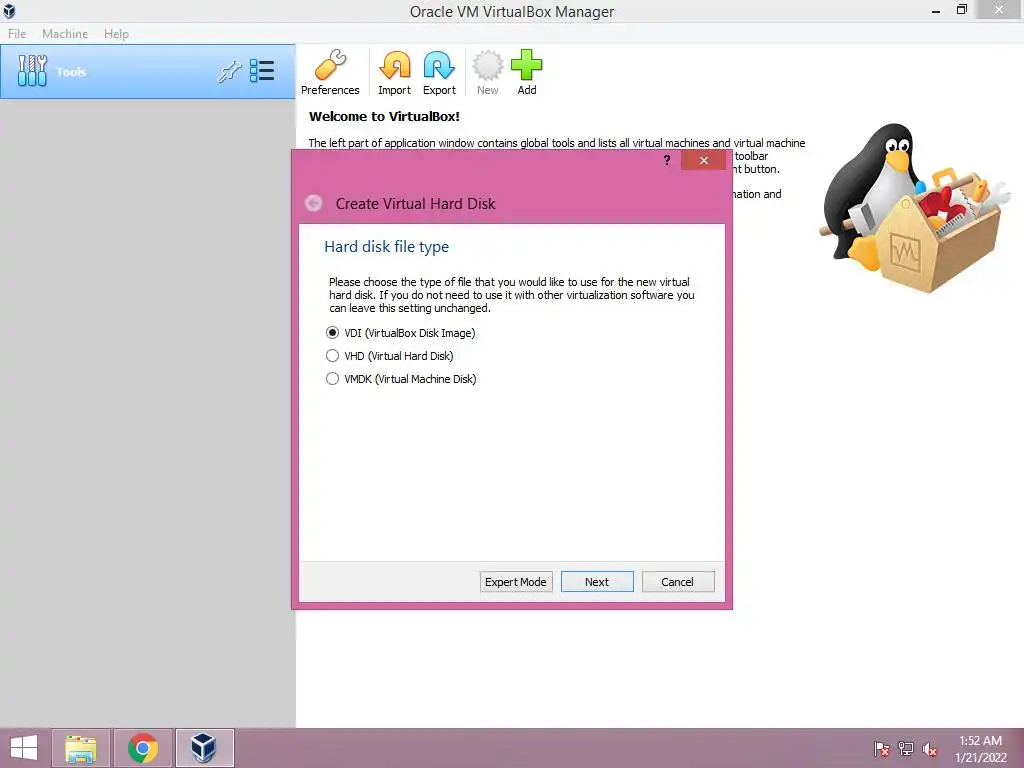Click the muted volume tray icon

pyautogui.click(x=929, y=749)
